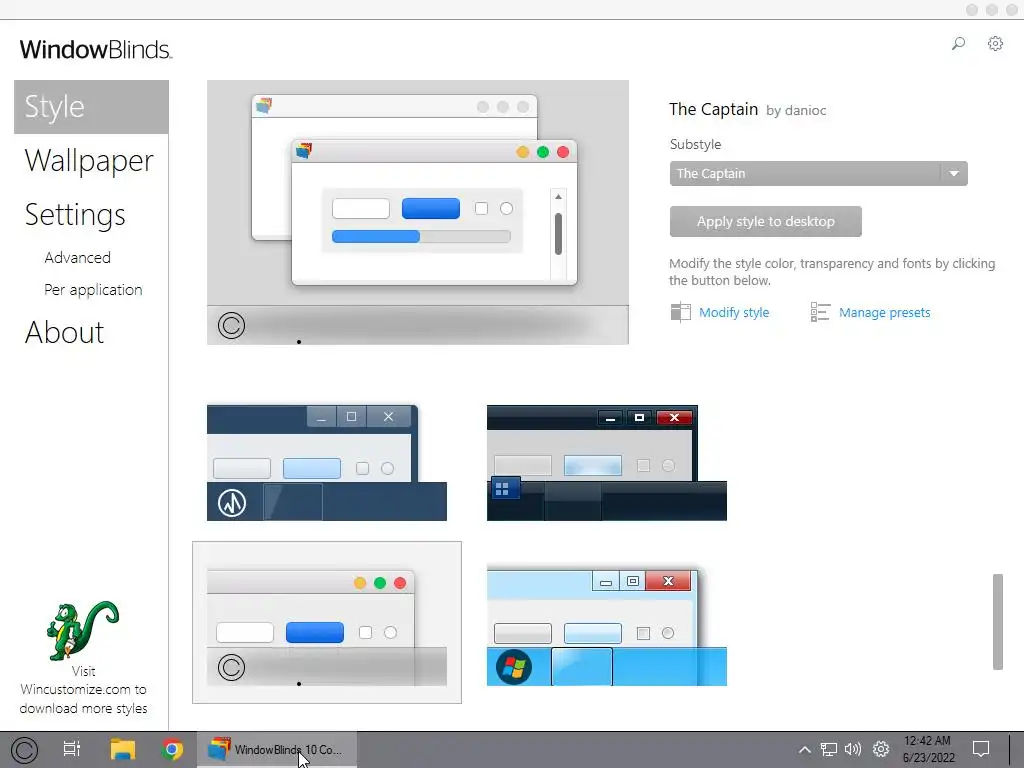Click the taskbar clock showing 12:42 AM
1024x768 pixels.
928,750
